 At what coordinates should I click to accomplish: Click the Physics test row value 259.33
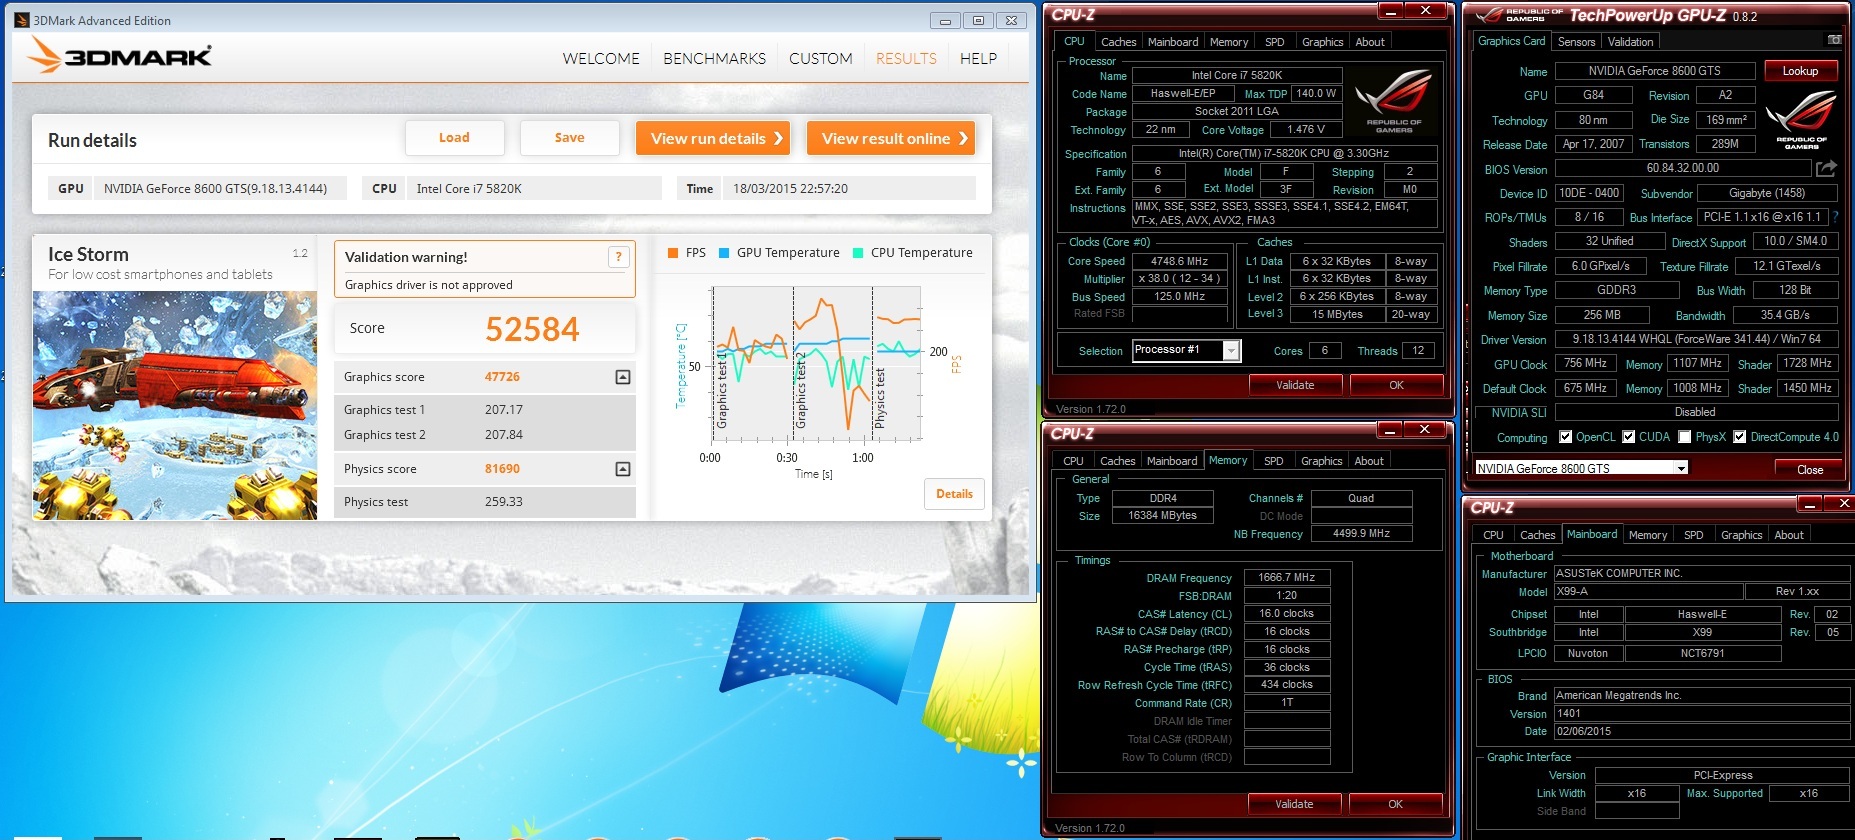coord(503,502)
